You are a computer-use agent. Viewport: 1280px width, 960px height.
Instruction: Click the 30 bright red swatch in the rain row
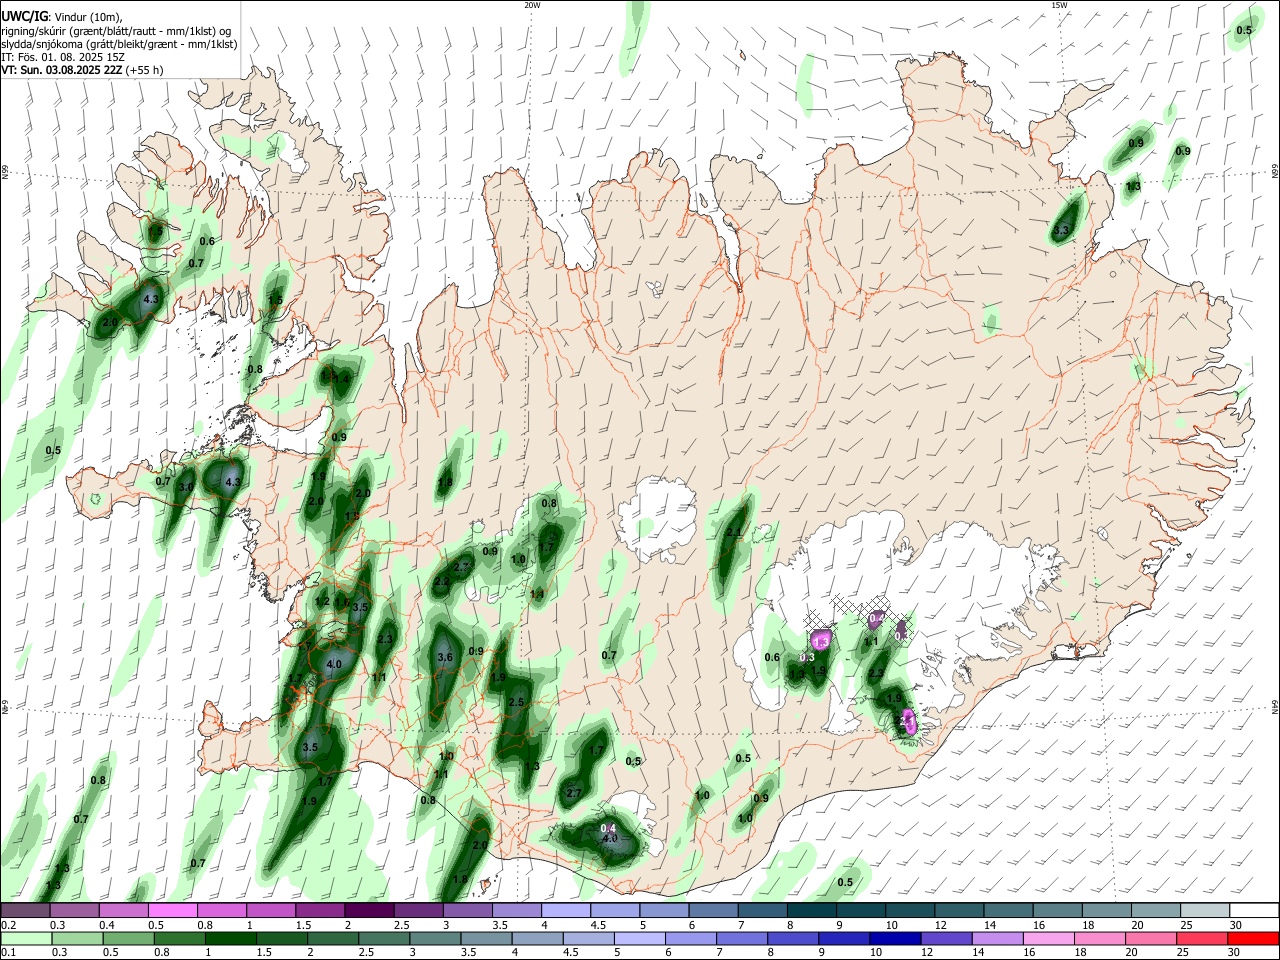tap(1254, 938)
